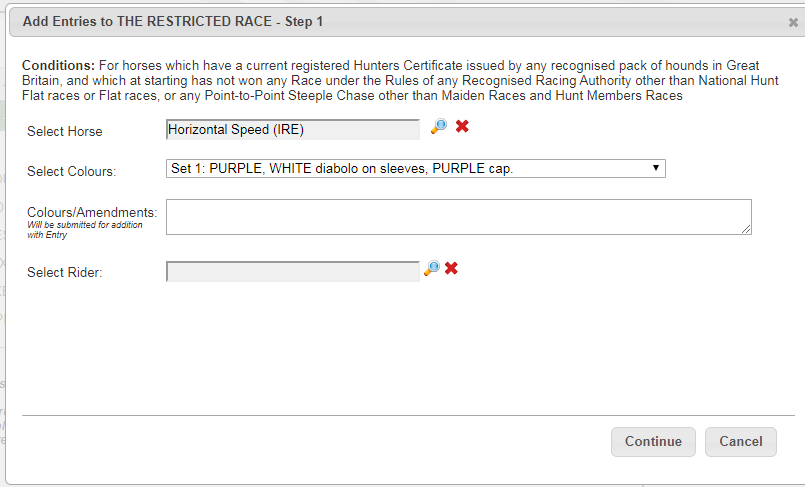Click the Add Entries dialog title bar
The height and width of the screenshot is (487, 805).
(400, 21)
